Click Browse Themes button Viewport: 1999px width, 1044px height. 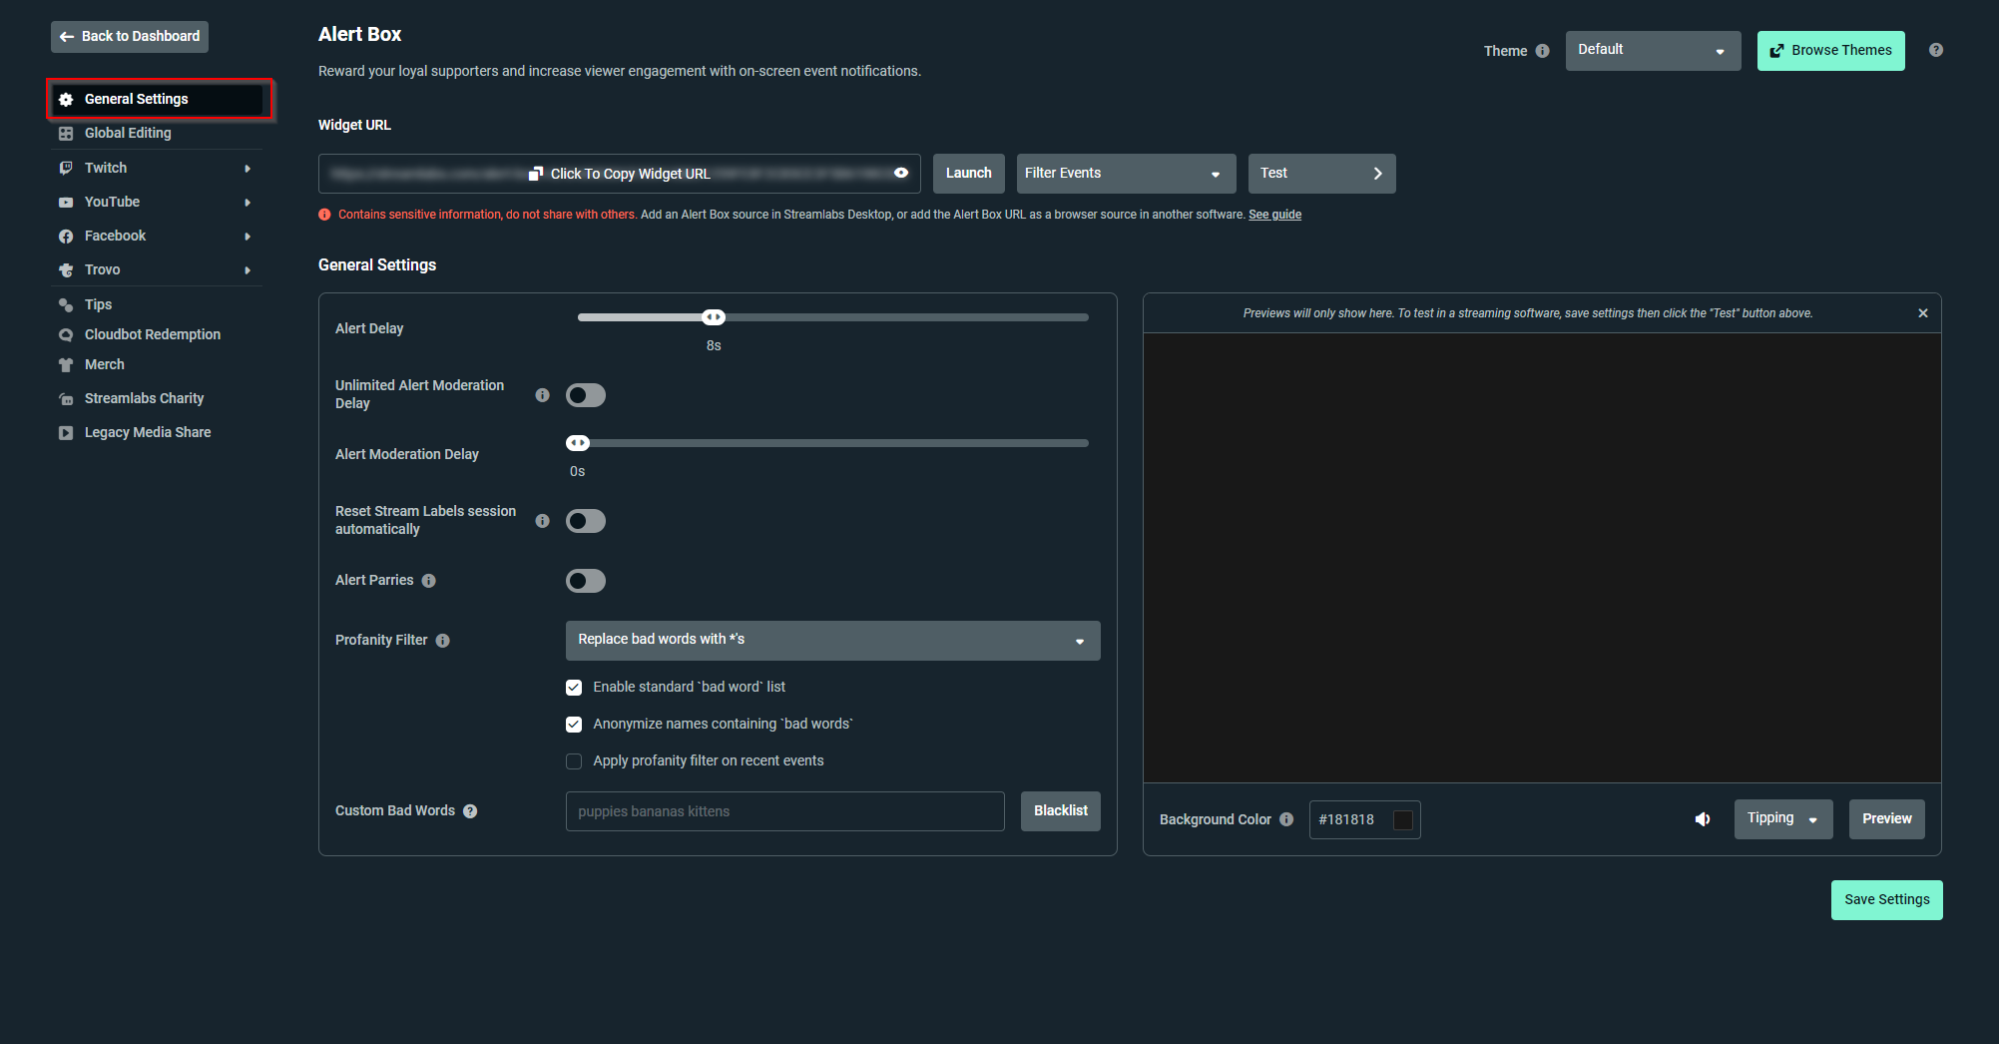(x=1830, y=50)
